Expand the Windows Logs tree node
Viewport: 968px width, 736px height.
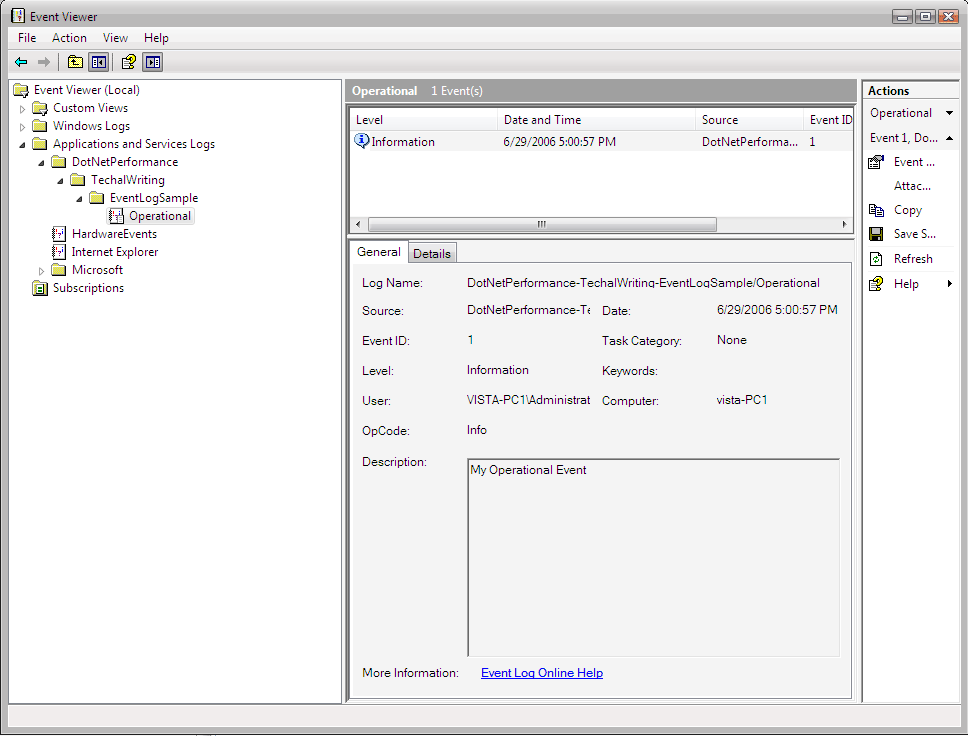point(23,127)
